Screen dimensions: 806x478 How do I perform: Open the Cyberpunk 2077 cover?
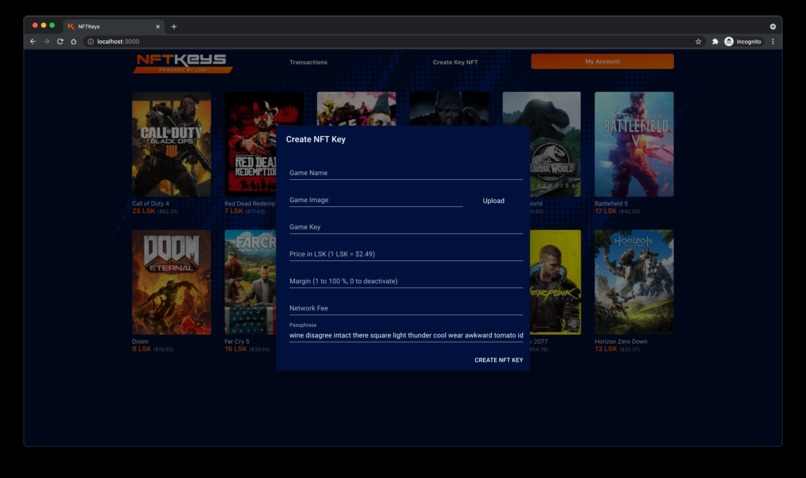[x=556, y=282]
